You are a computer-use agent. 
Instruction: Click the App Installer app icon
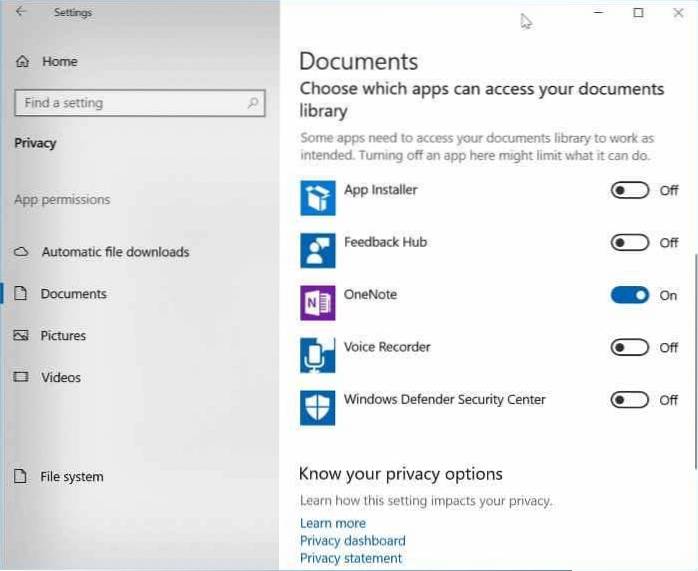(x=318, y=198)
